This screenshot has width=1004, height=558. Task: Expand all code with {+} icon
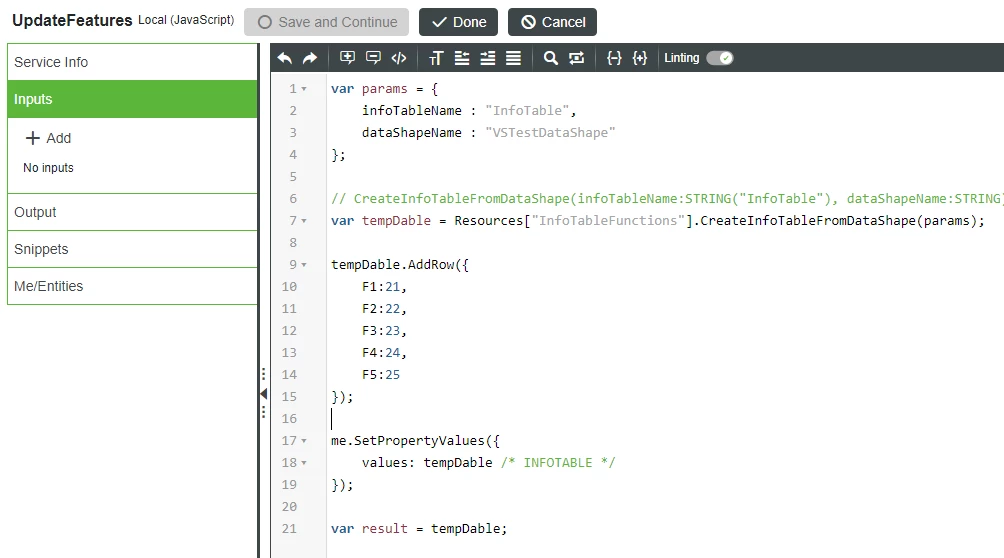tap(640, 58)
